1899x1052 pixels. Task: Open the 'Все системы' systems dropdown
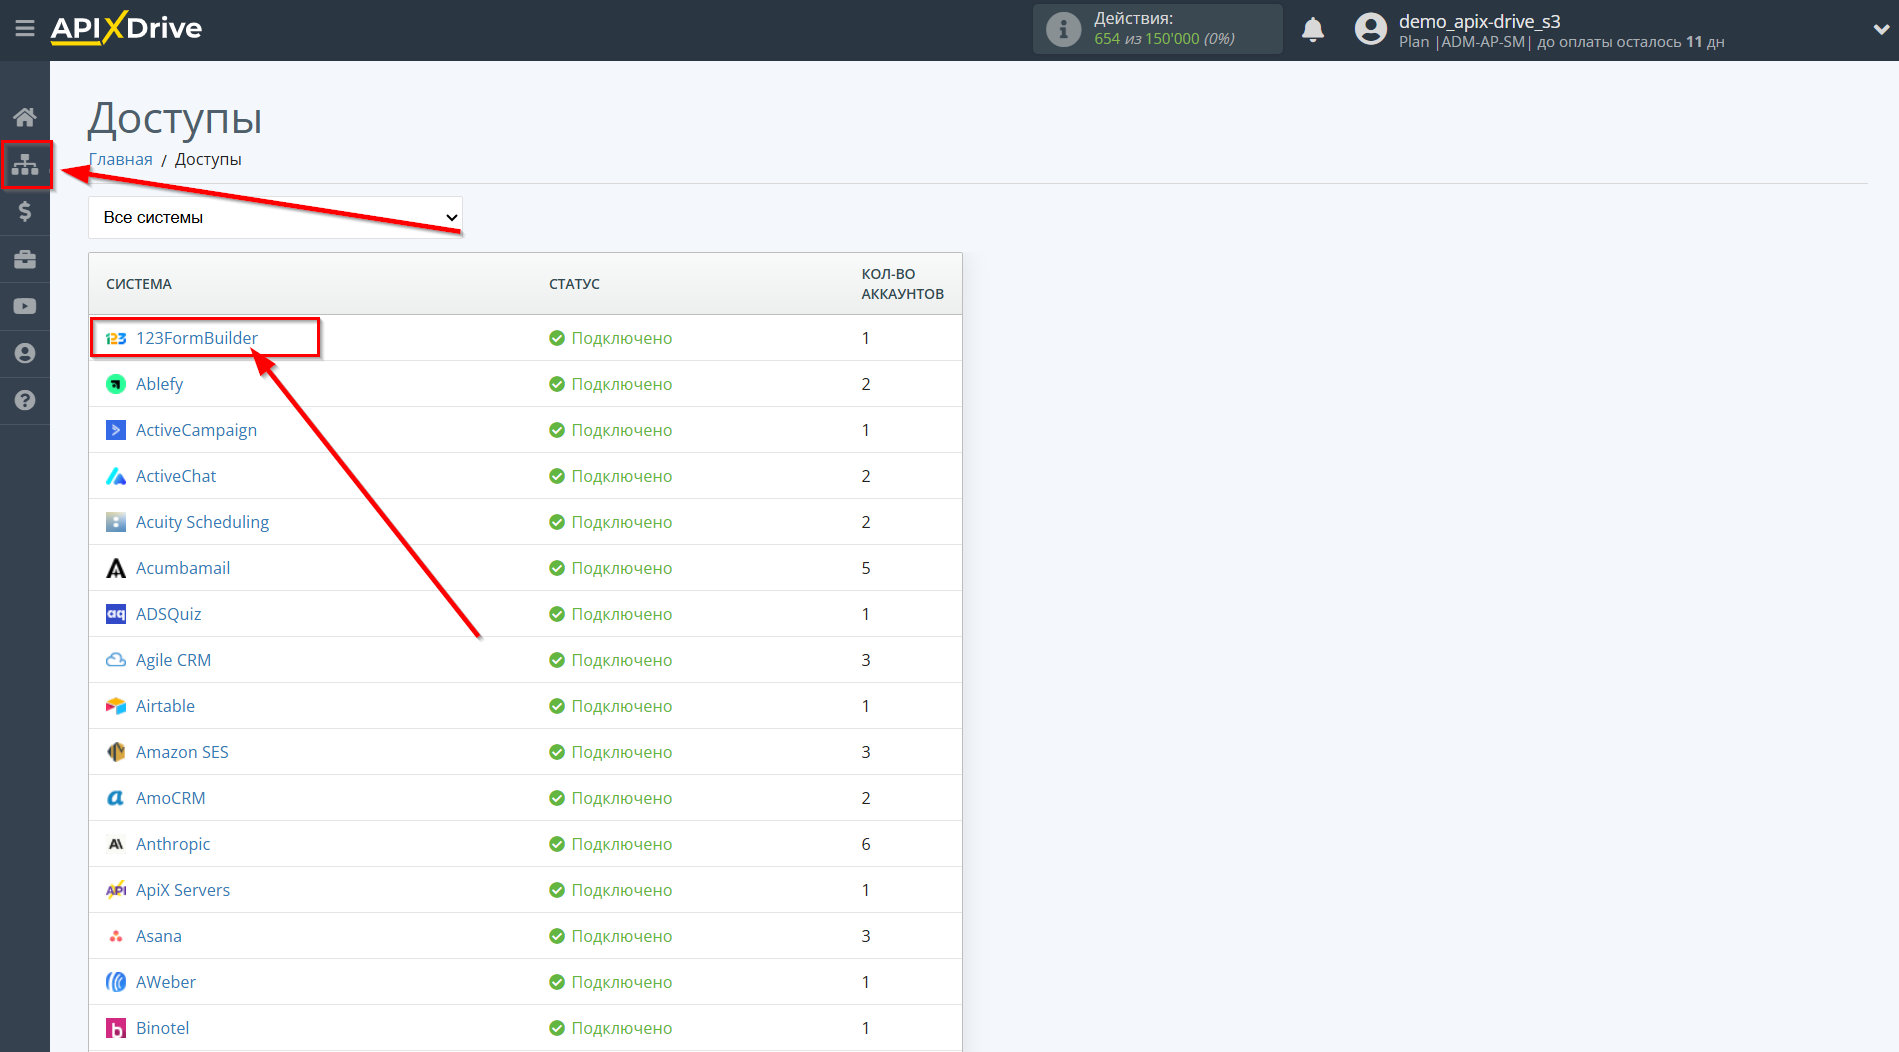tap(276, 217)
